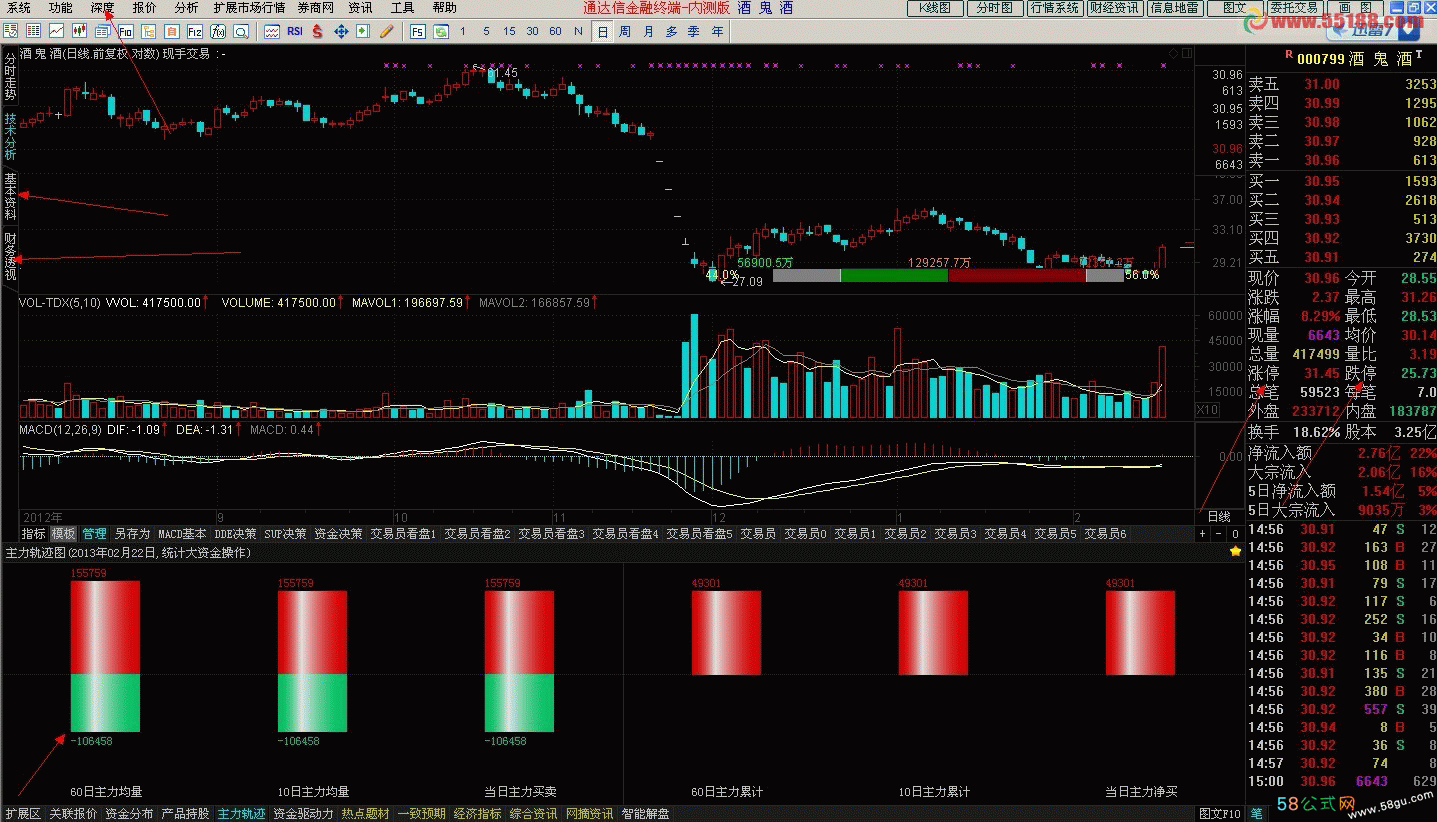1437x822 pixels.
Task: Click the magnifier search toolbar icon
Action: [x=241, y=31]
